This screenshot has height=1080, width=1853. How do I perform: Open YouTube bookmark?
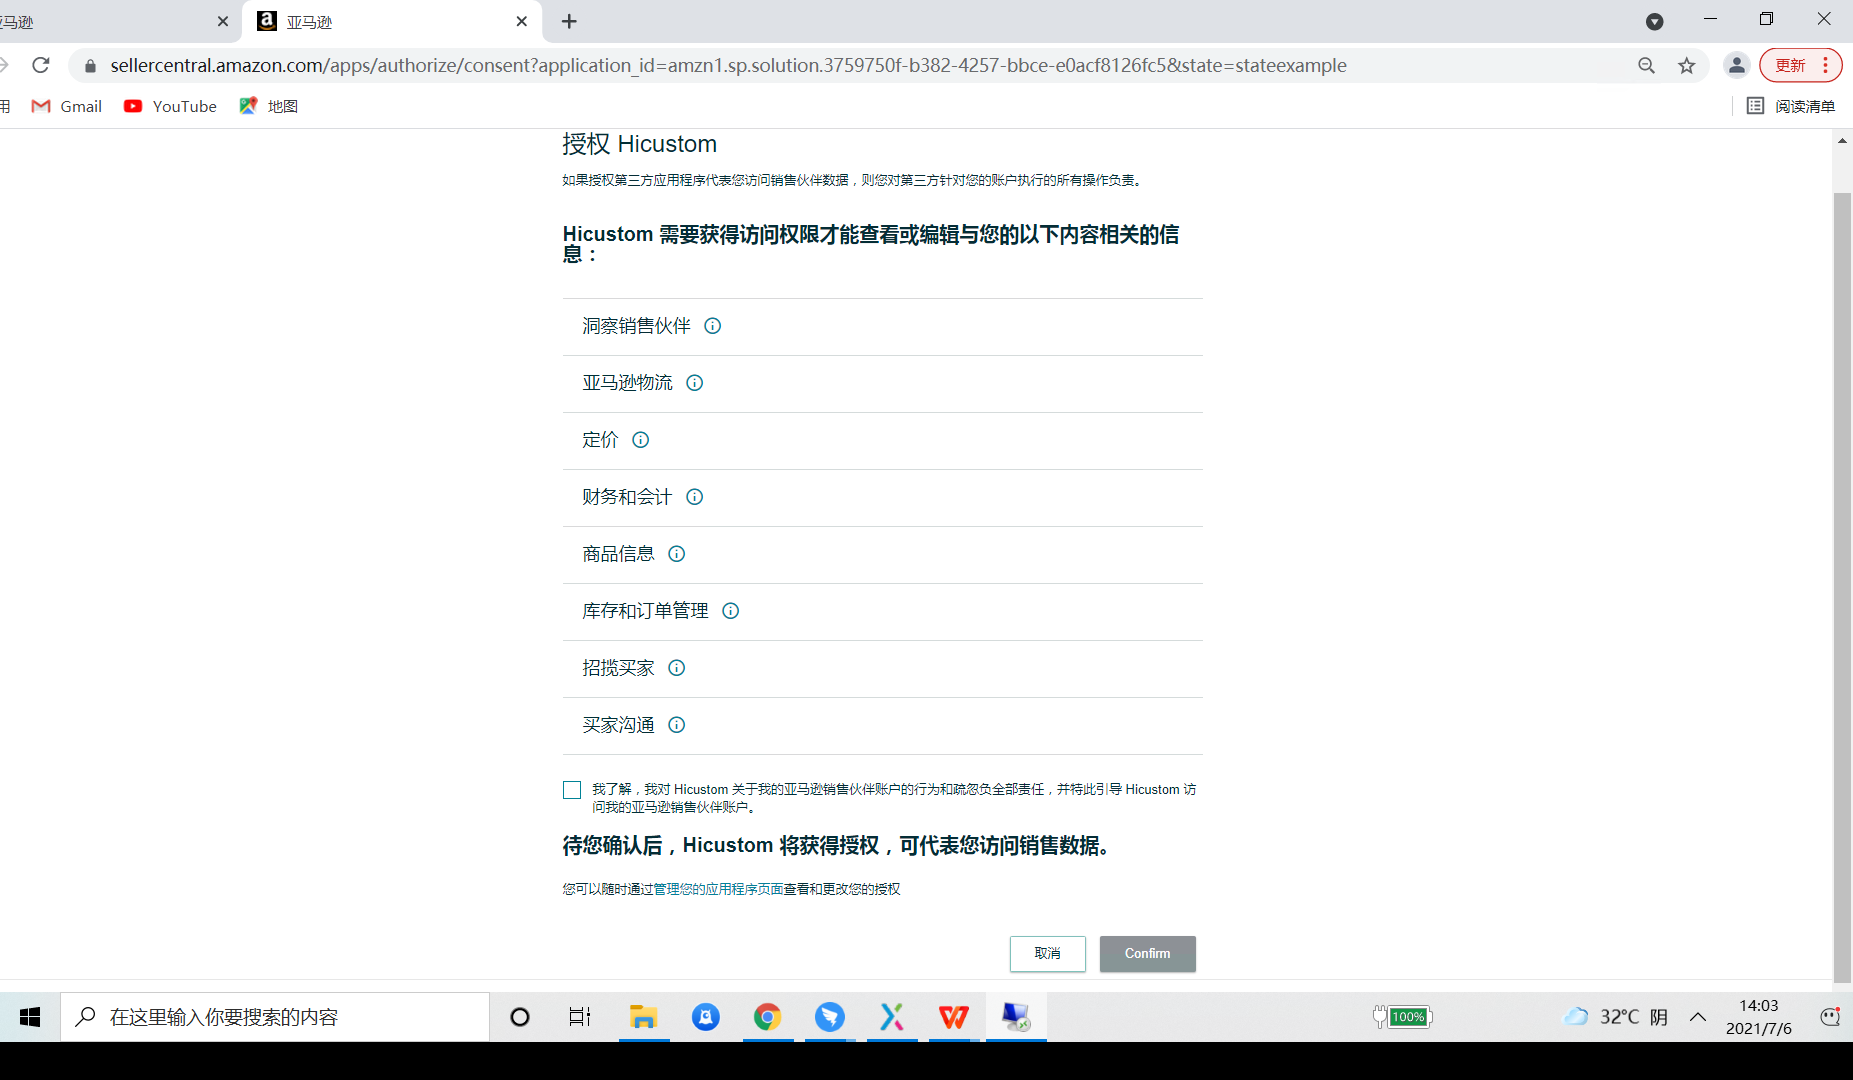170,106
